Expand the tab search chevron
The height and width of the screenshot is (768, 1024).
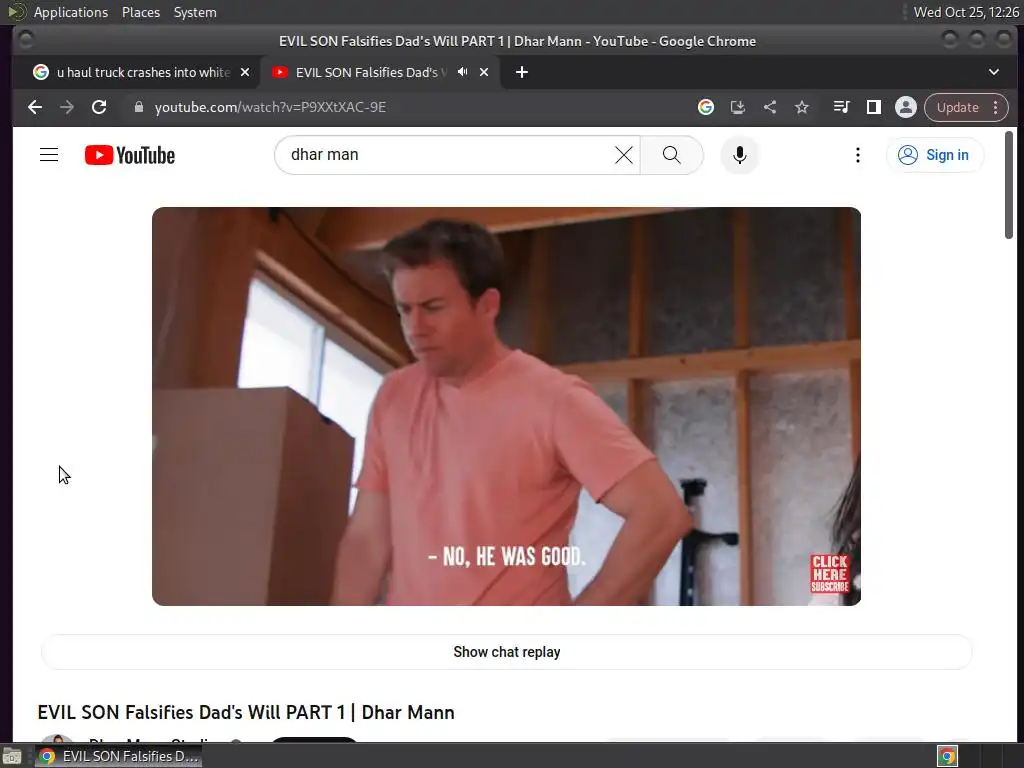coord(993,72)
